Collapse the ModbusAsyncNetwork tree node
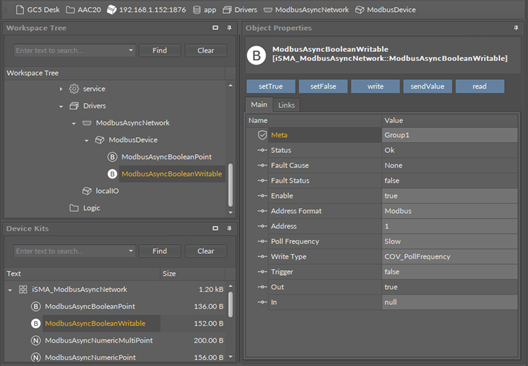The height and width of the screenshot is (366, 528). (74, 123)
